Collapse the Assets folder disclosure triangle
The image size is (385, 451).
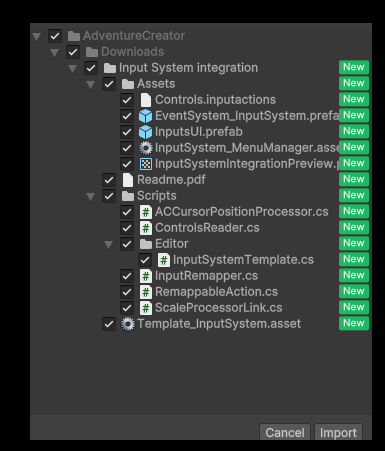click(90, 84)
